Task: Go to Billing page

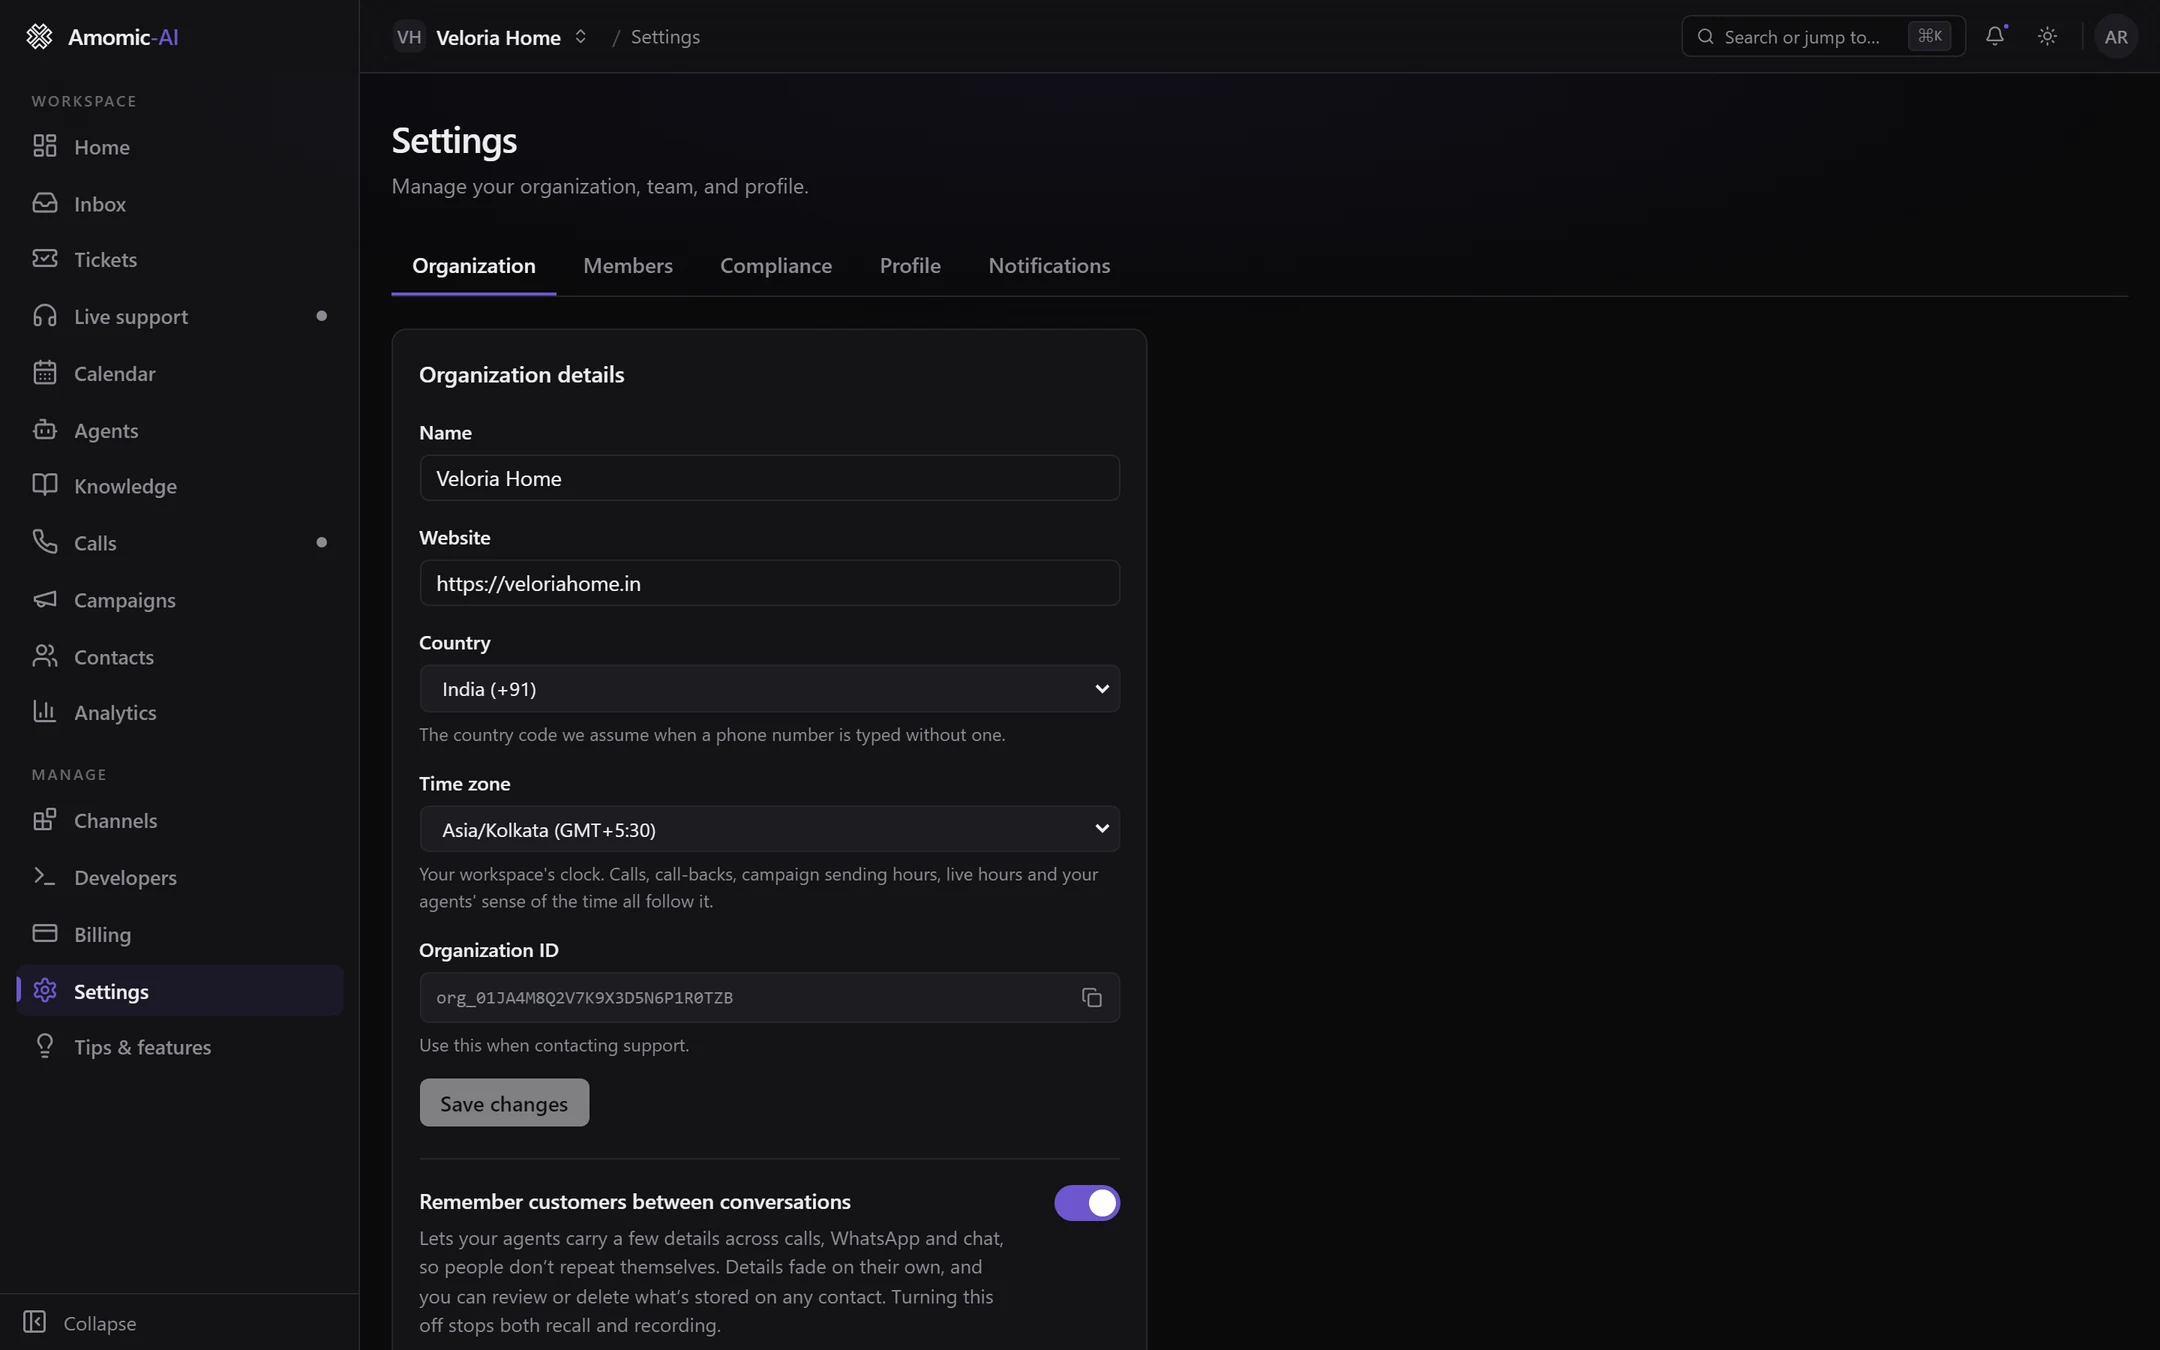Action: click(180, 934)
